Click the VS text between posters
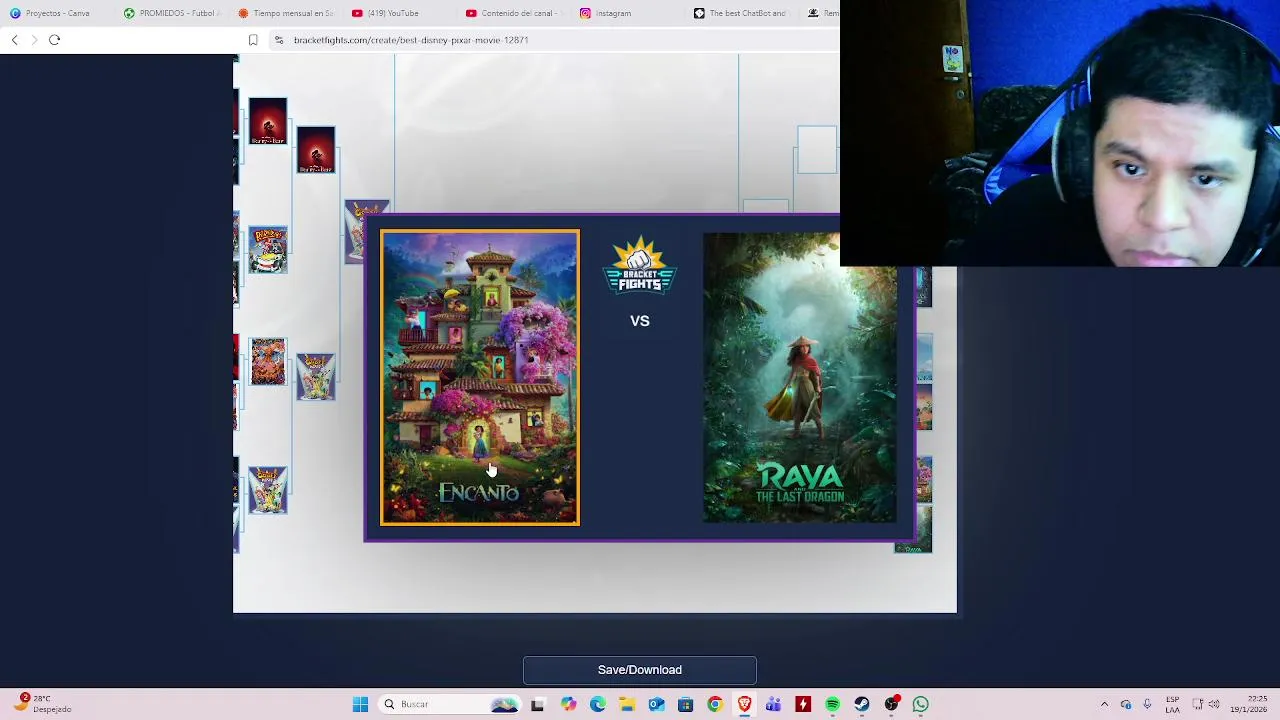The height and width of the screenshot is (720, 1280). pos(640,321)
